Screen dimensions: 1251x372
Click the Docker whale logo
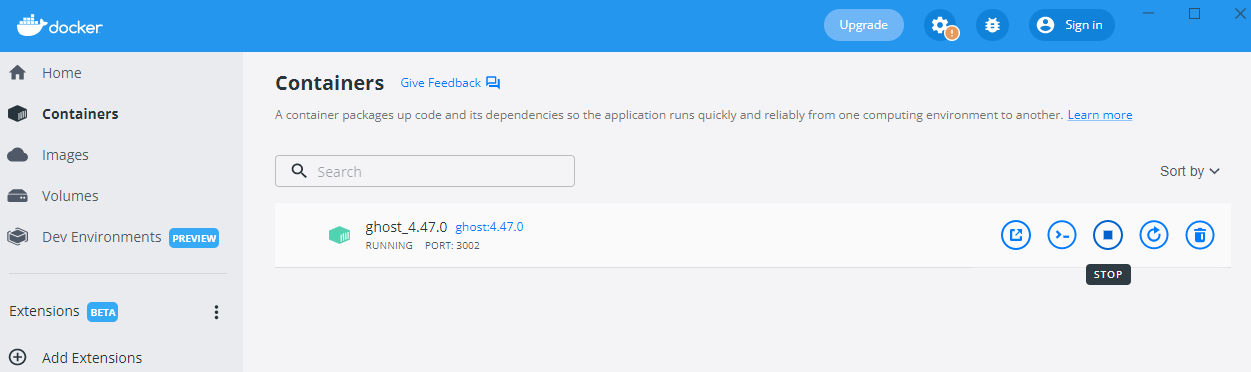pos(31,25)
